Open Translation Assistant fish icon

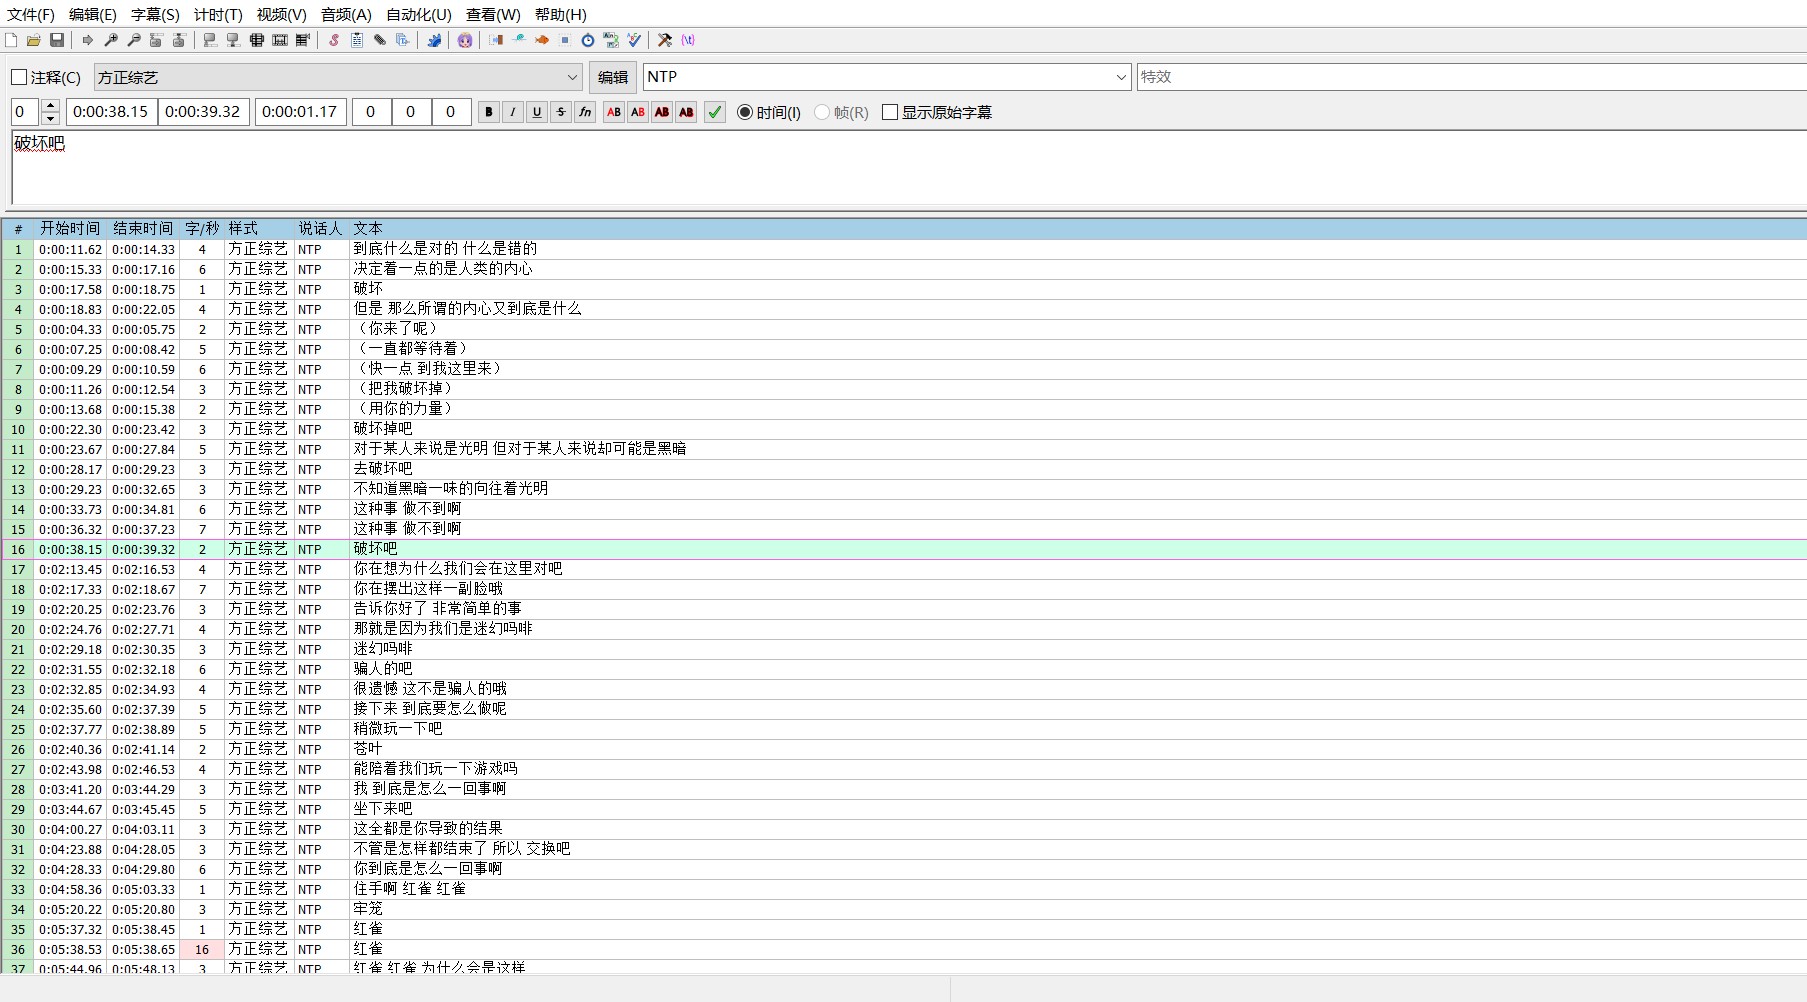(x=542, y=40)
